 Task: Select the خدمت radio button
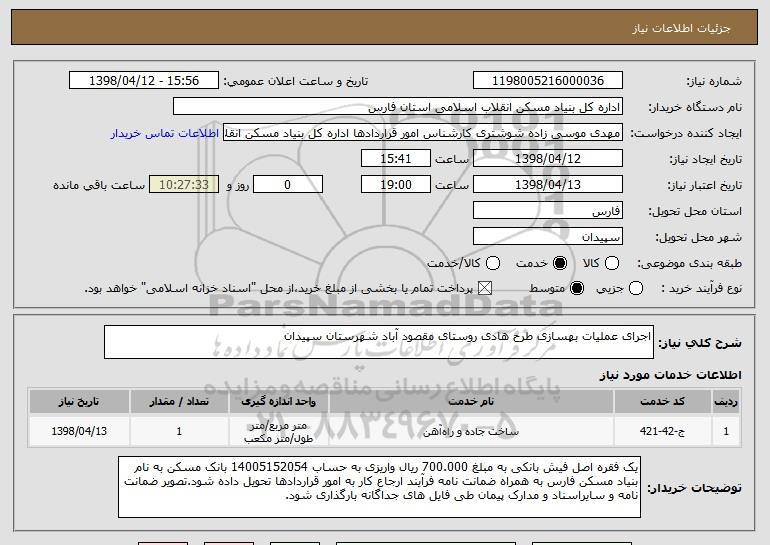click(559, 263)
